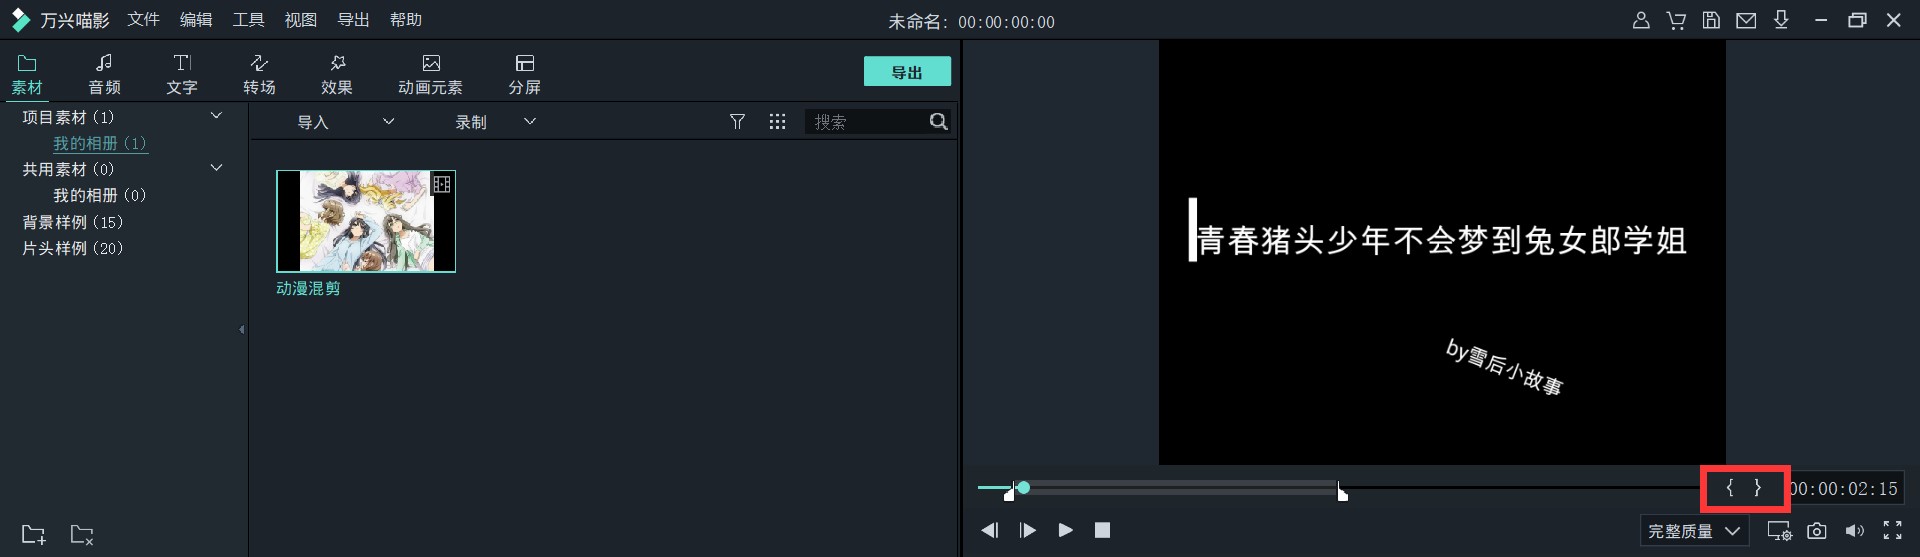
Task: Open the shopping cart icon
Action: coord(1676,20)
